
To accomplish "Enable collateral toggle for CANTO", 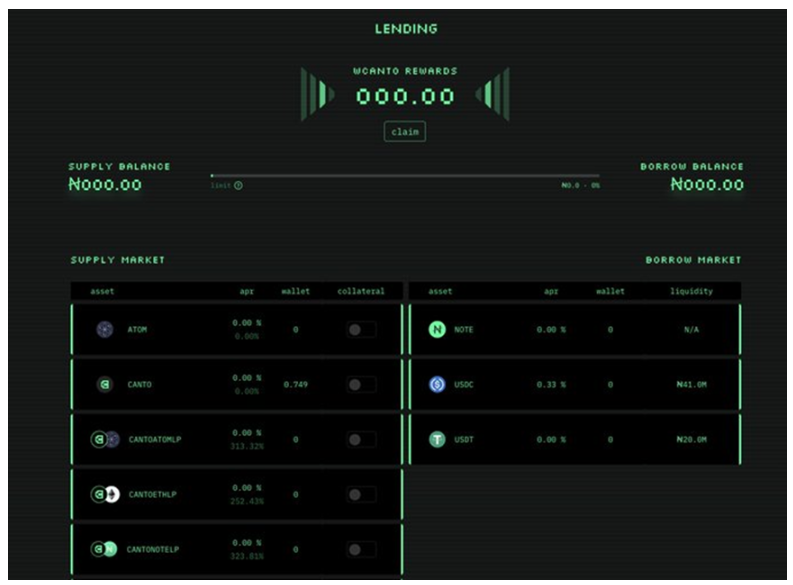I will tap(361, 384).
